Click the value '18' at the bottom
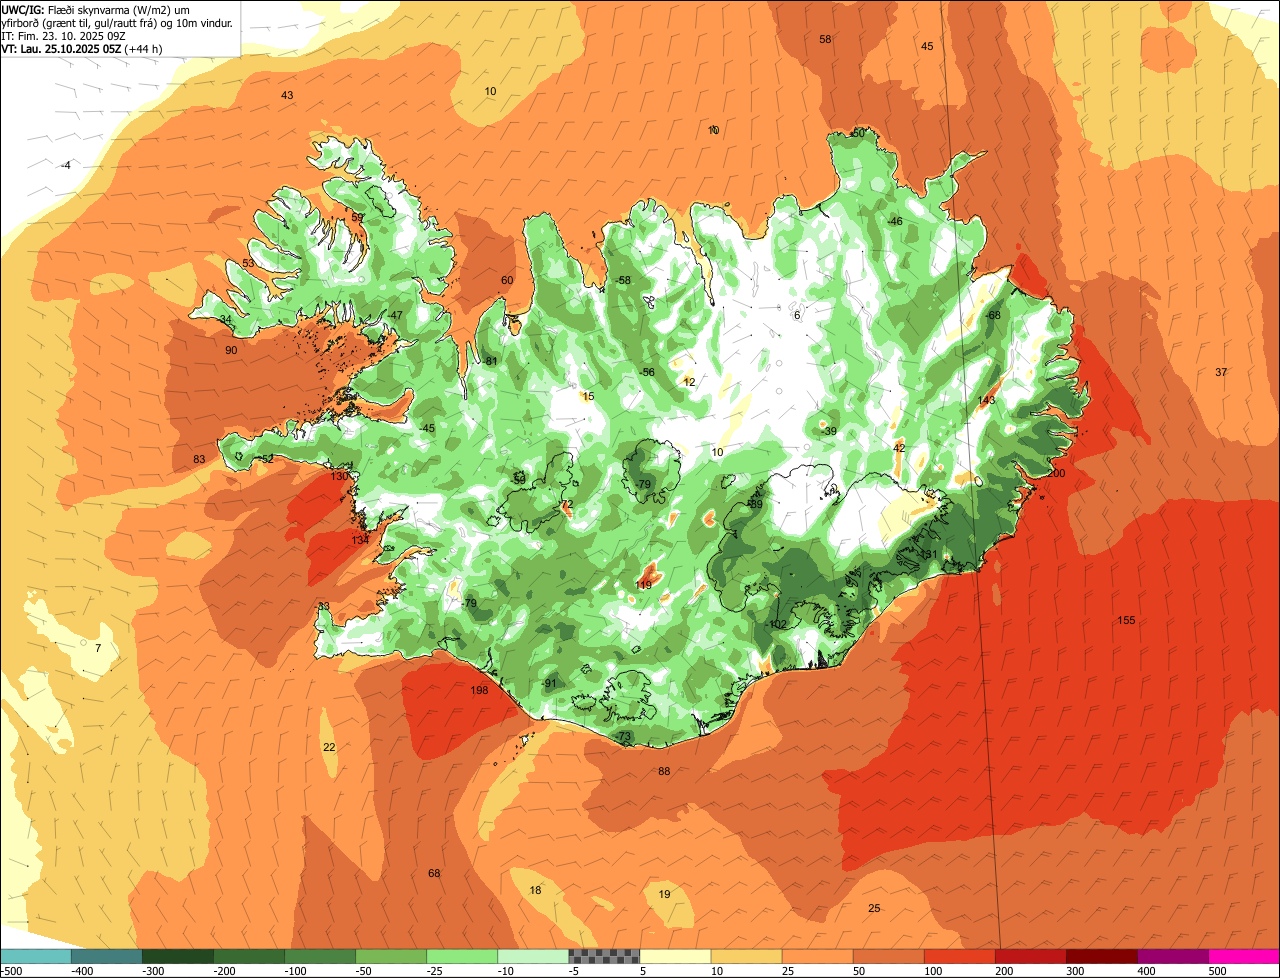This screenshot has width=1280, height=978. point(535,891)
